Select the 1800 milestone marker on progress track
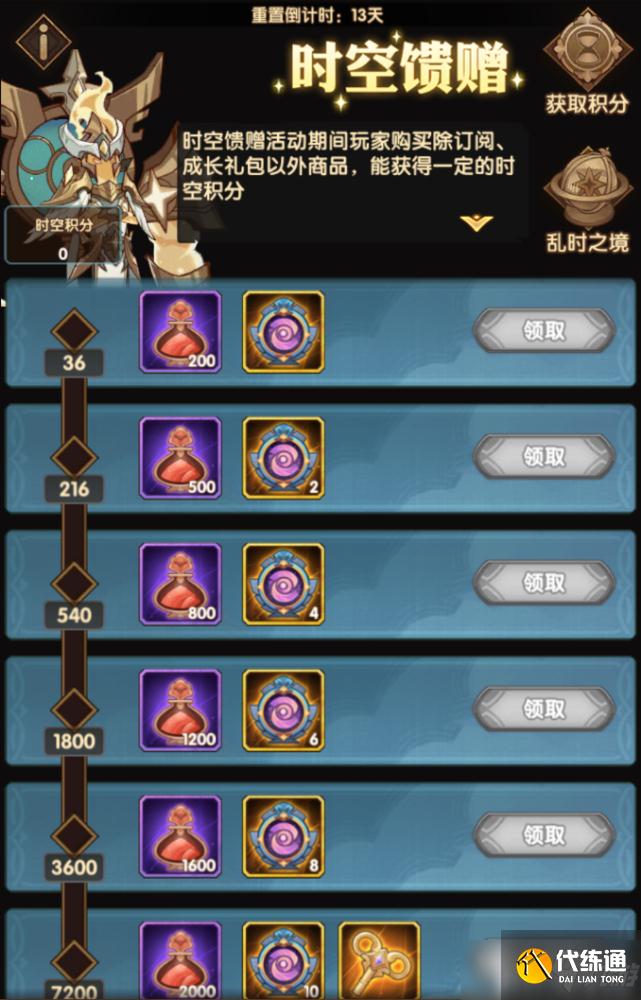The height and width of the screenshot is (1000, 641). point(74,710)
